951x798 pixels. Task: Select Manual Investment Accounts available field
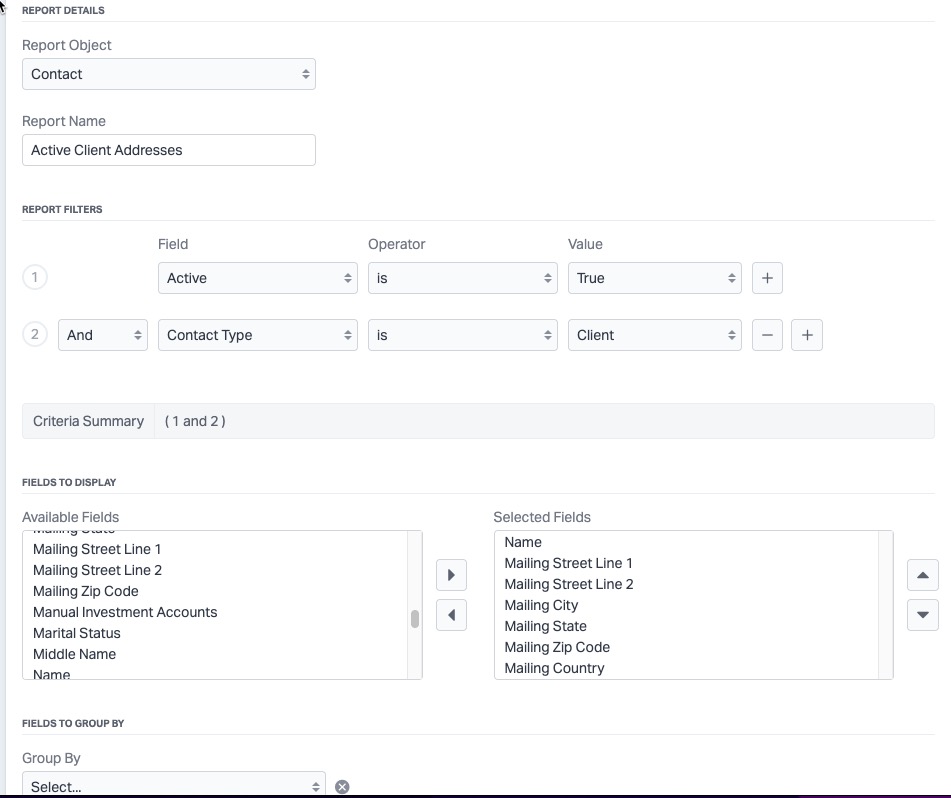(125, 612)
